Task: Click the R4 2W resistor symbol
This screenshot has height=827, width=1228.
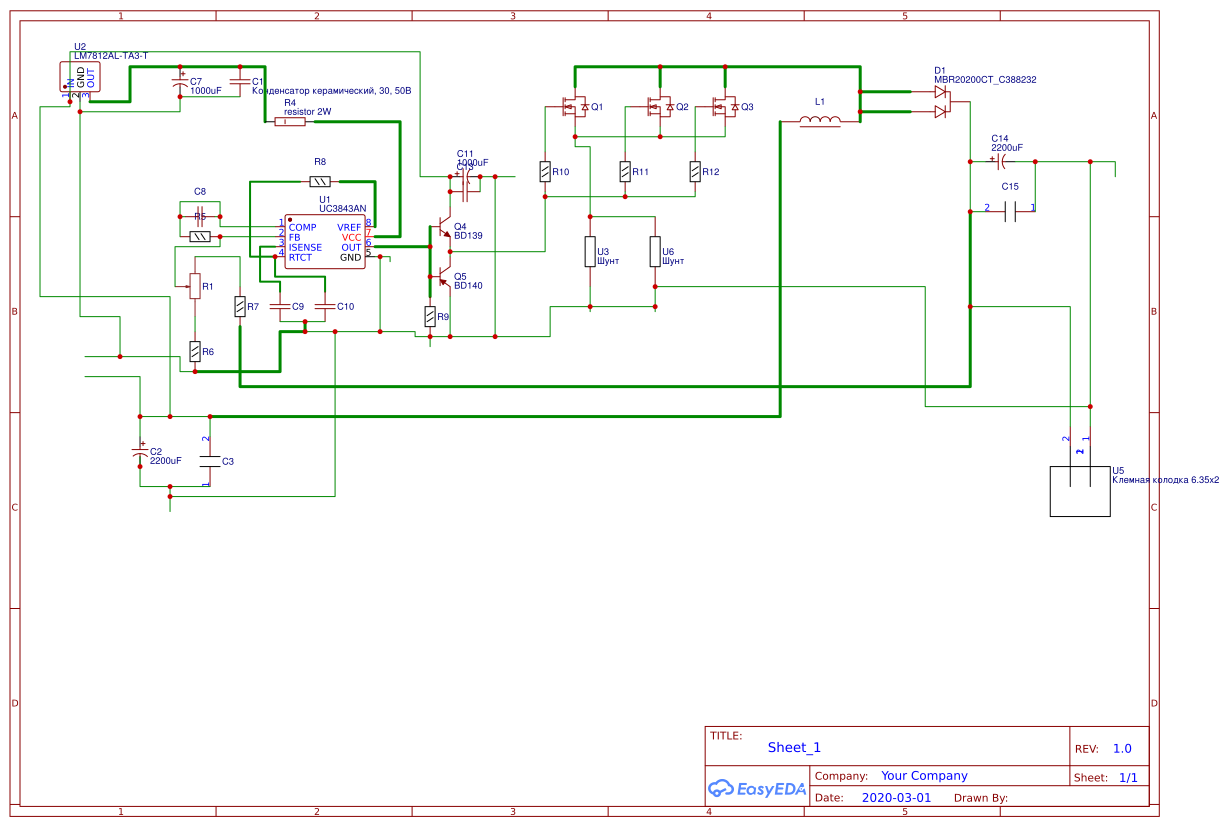Action: [x=290, y=122]
